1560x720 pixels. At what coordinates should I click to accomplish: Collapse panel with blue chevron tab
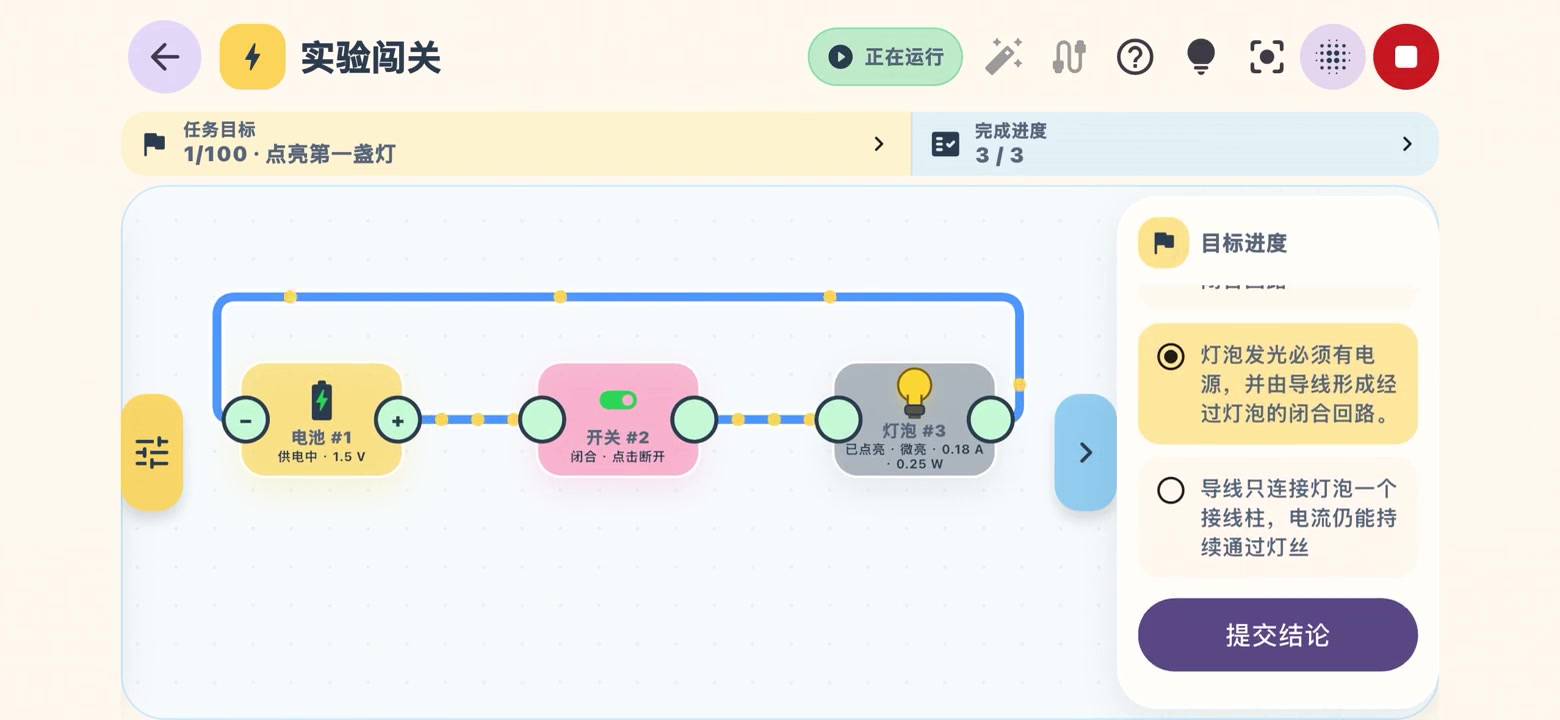point(1085,452)
